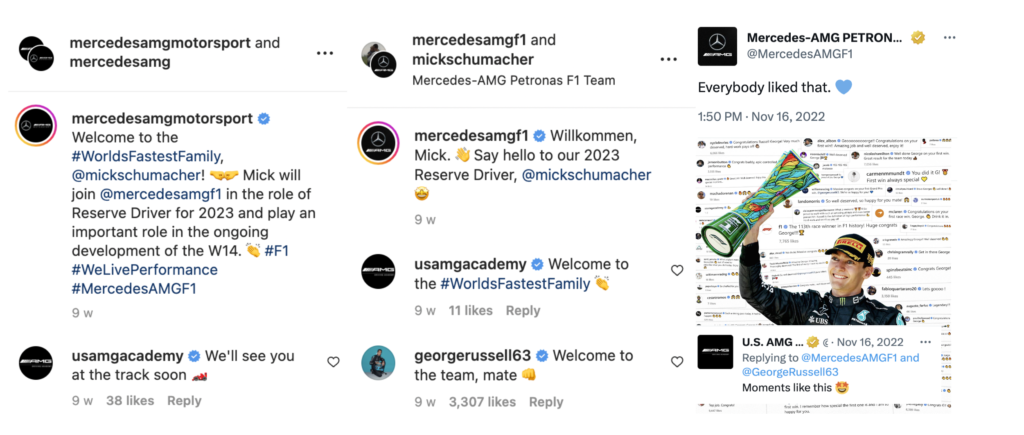Image resolution: width=1024 pixels, height=435 pixels.
Task: Click the U.S. AMG reply avatar
Action: (717, 353)
